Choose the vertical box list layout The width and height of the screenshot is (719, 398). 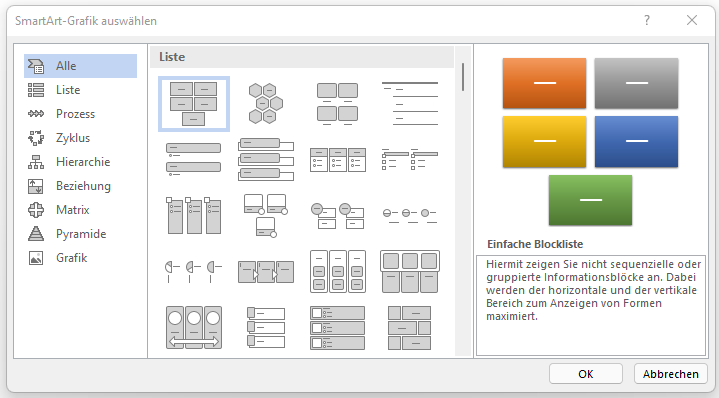point(265,159)
